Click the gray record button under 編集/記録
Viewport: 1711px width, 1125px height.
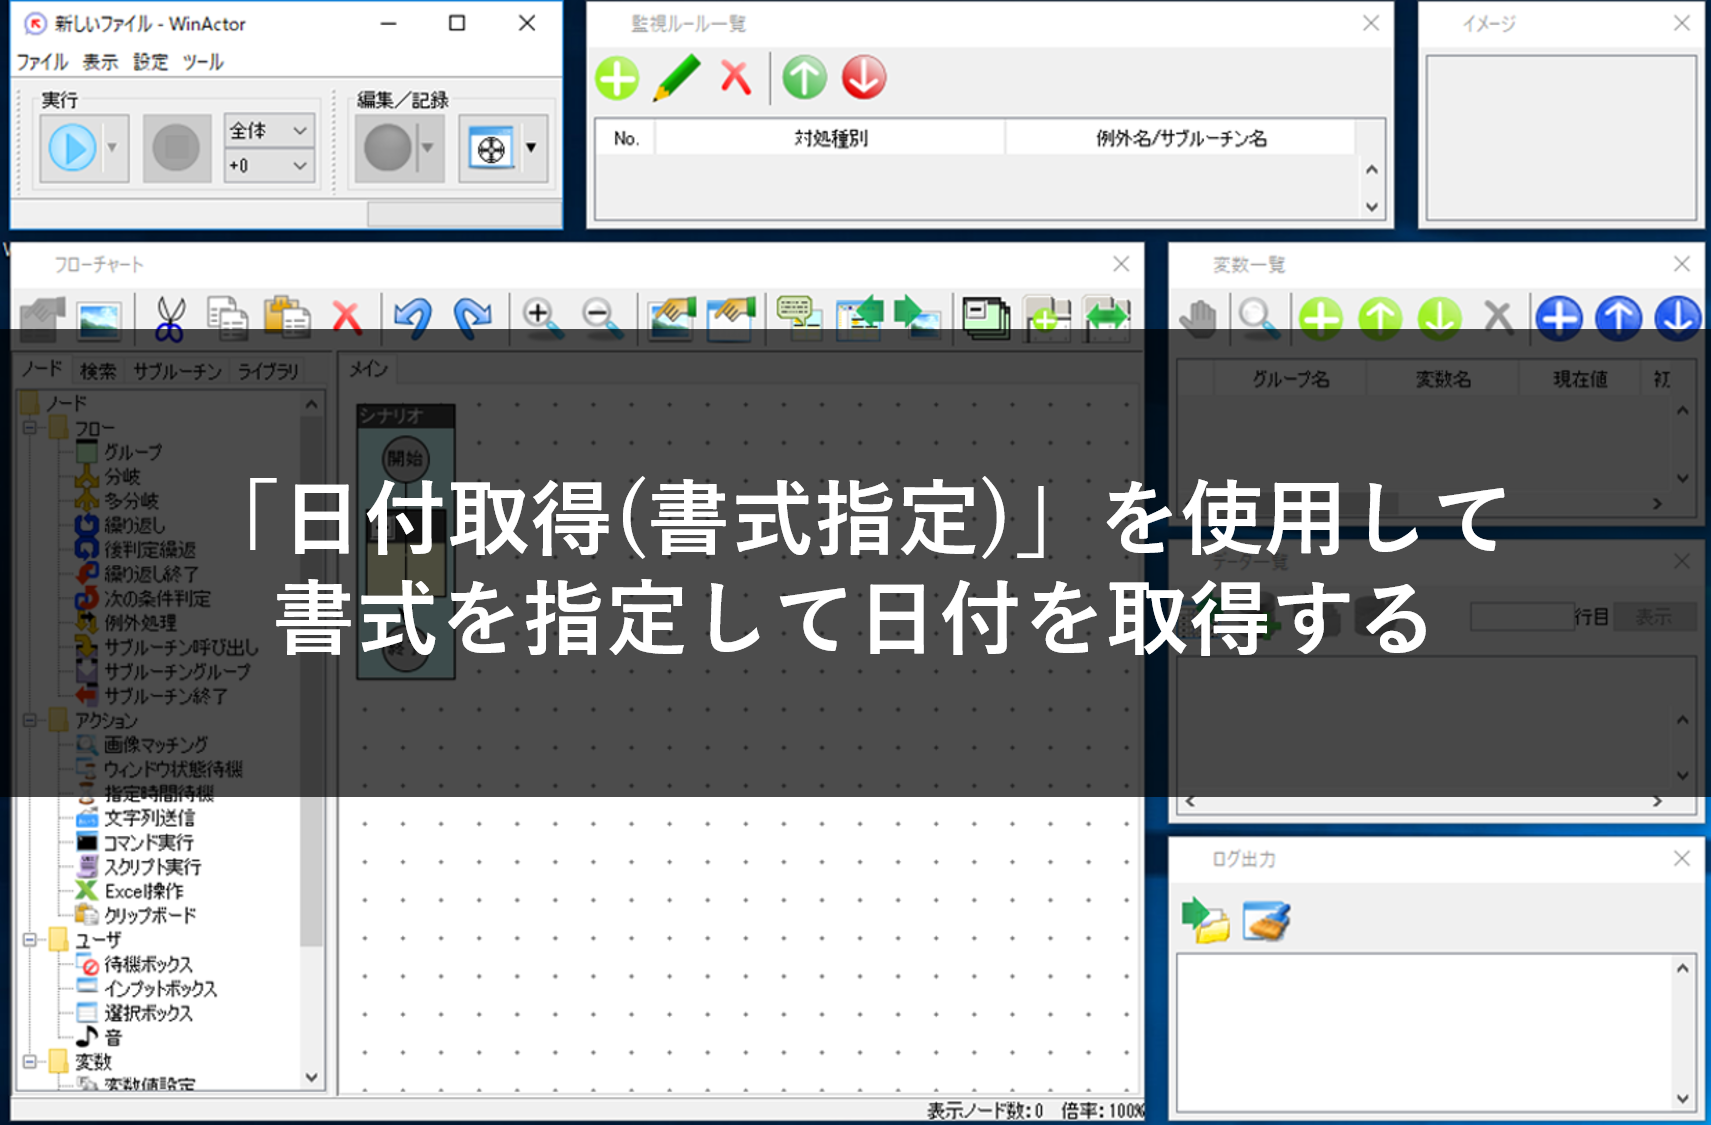click(388, 148)
